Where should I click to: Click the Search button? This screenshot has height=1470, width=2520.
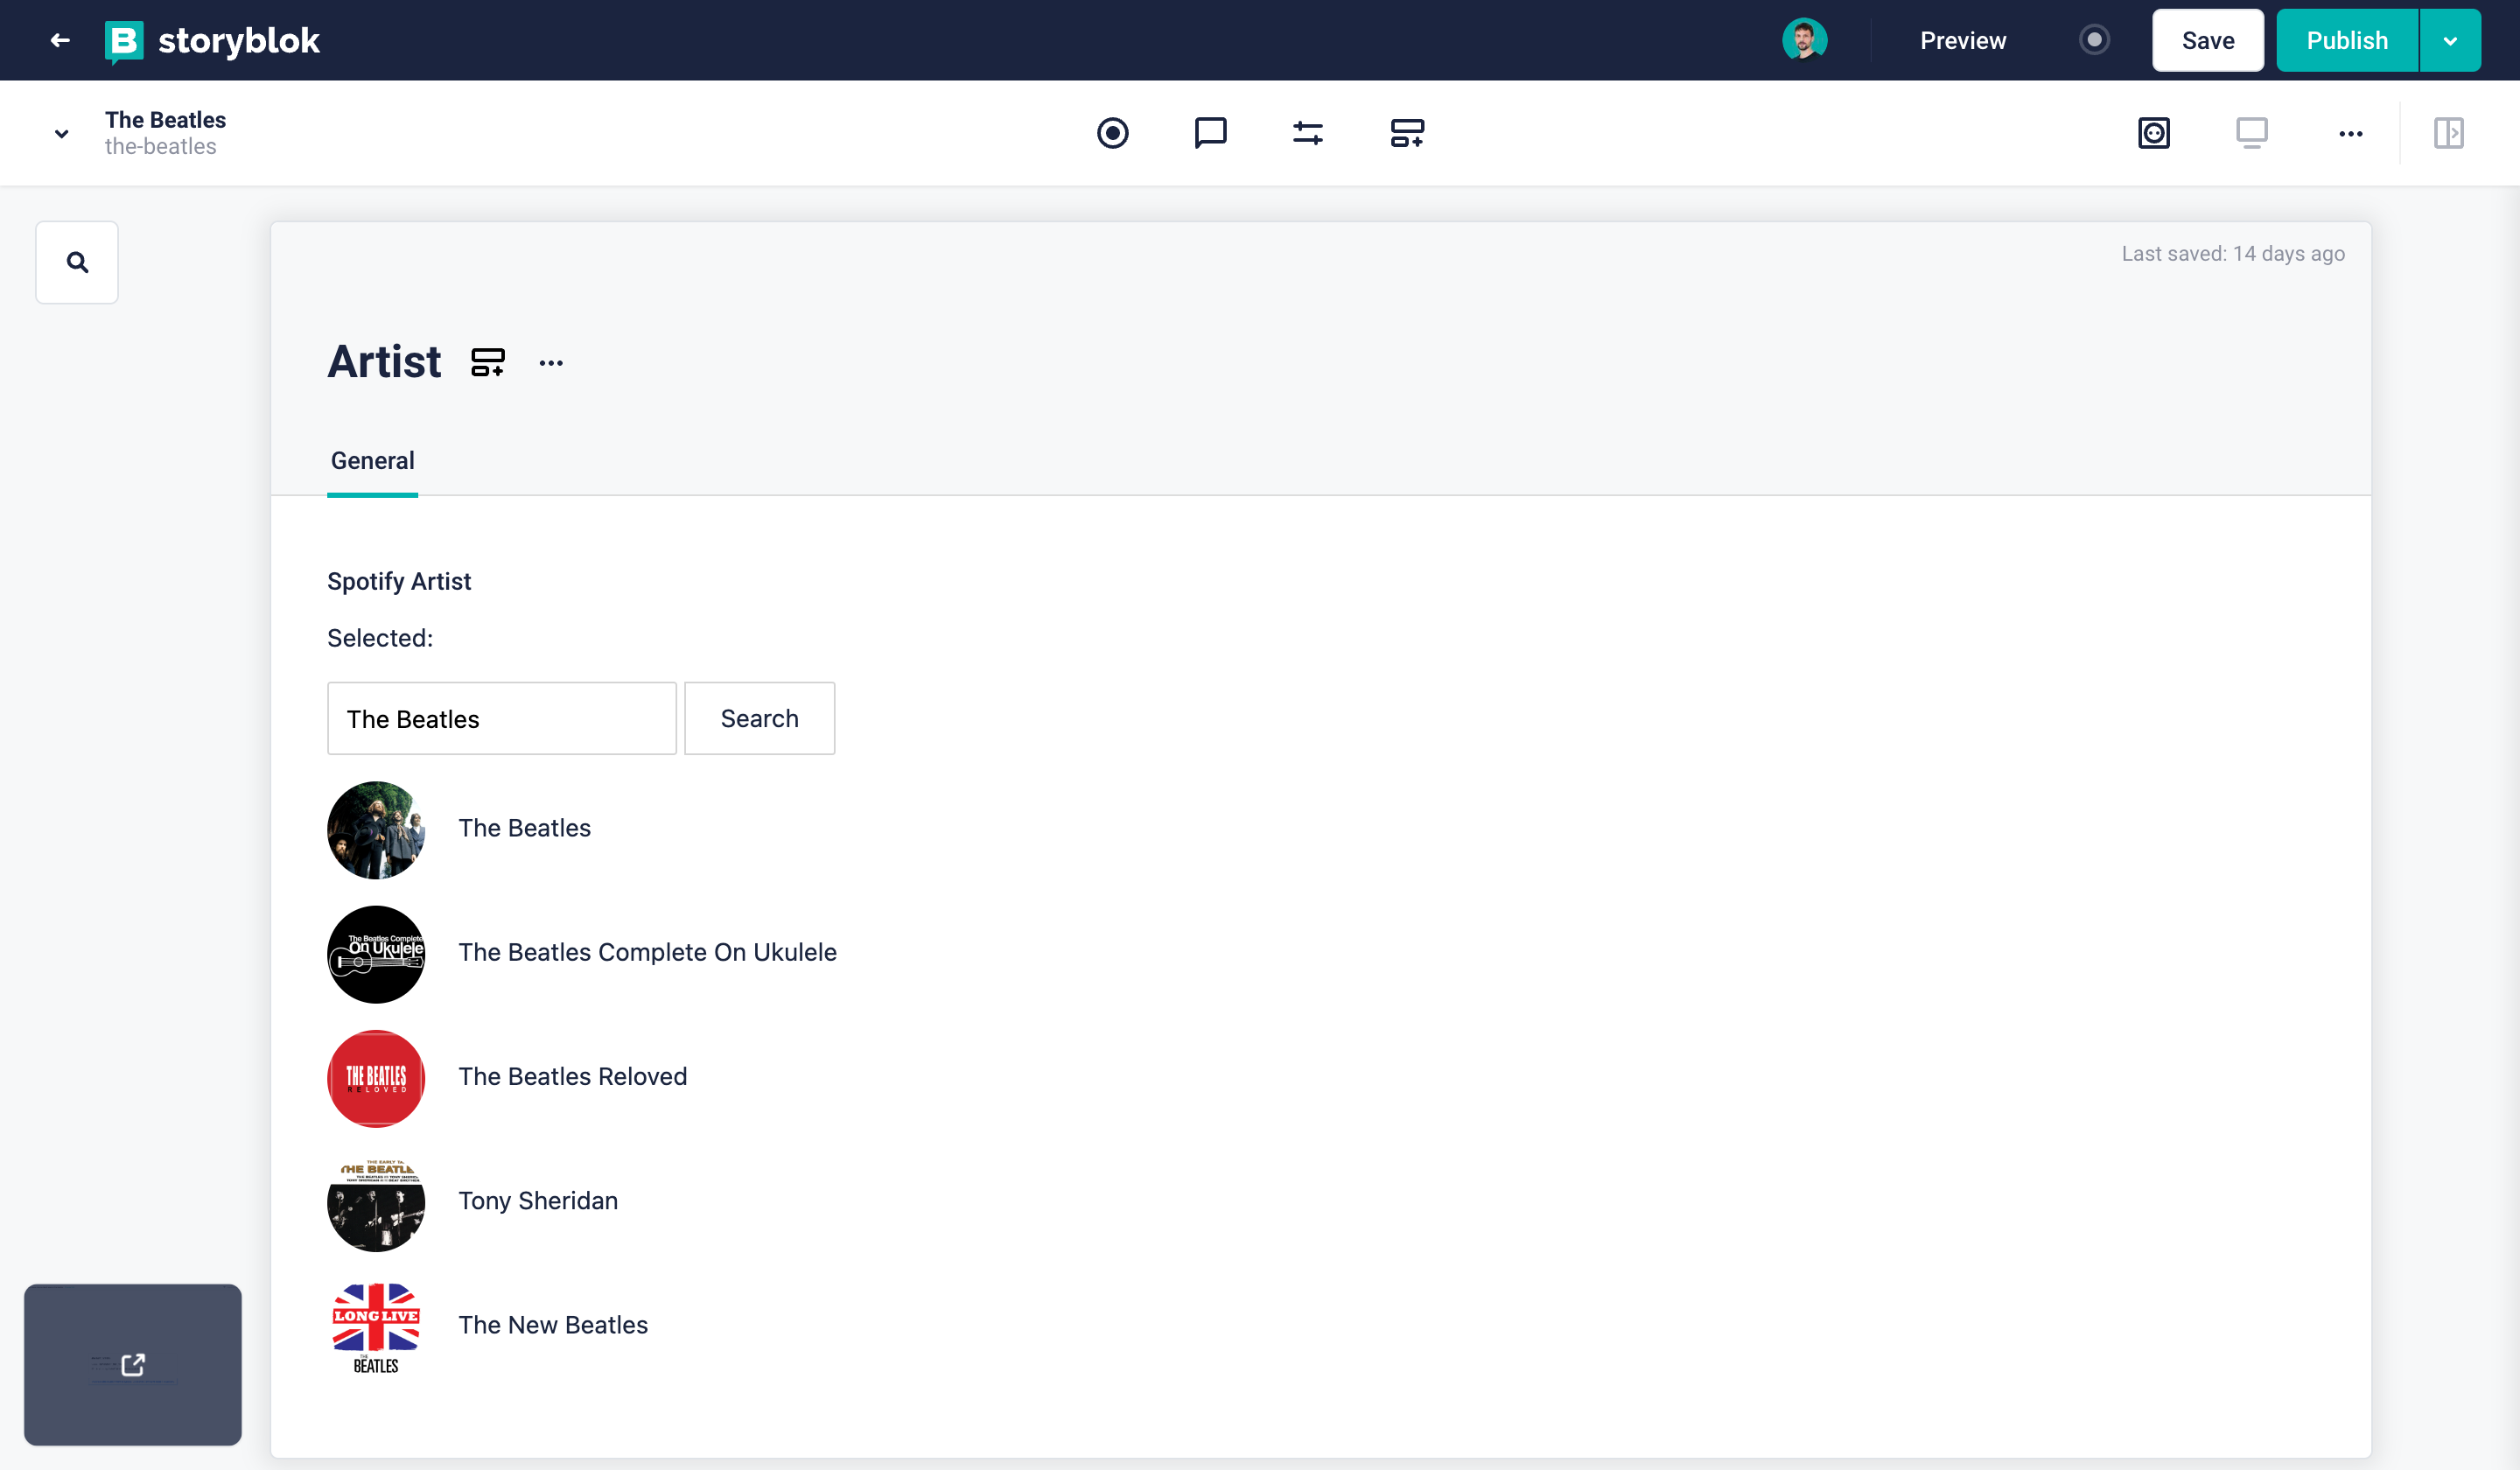[x=759, y=718]
